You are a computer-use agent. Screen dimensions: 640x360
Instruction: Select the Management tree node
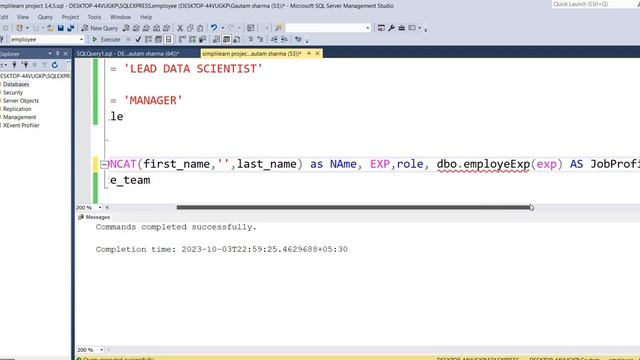[x=19, y=117]
